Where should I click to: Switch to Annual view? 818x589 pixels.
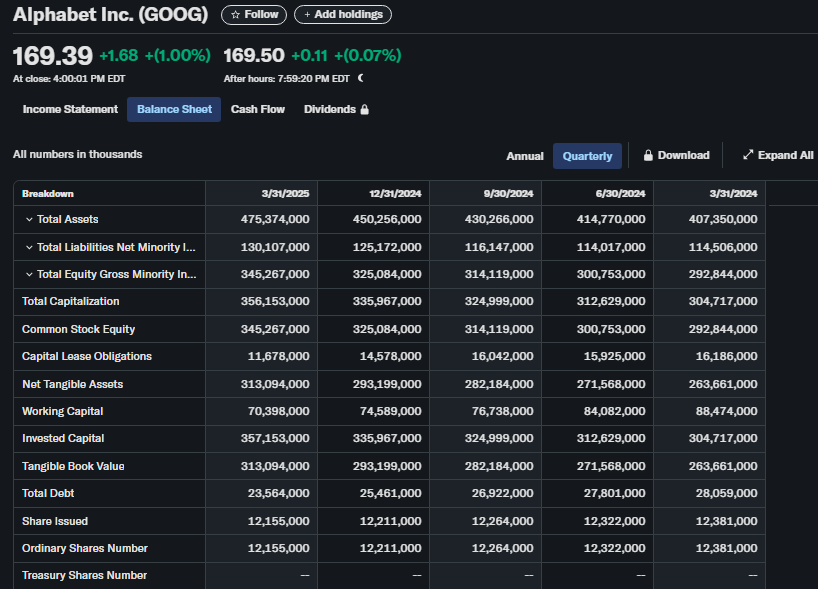point(525,156)
